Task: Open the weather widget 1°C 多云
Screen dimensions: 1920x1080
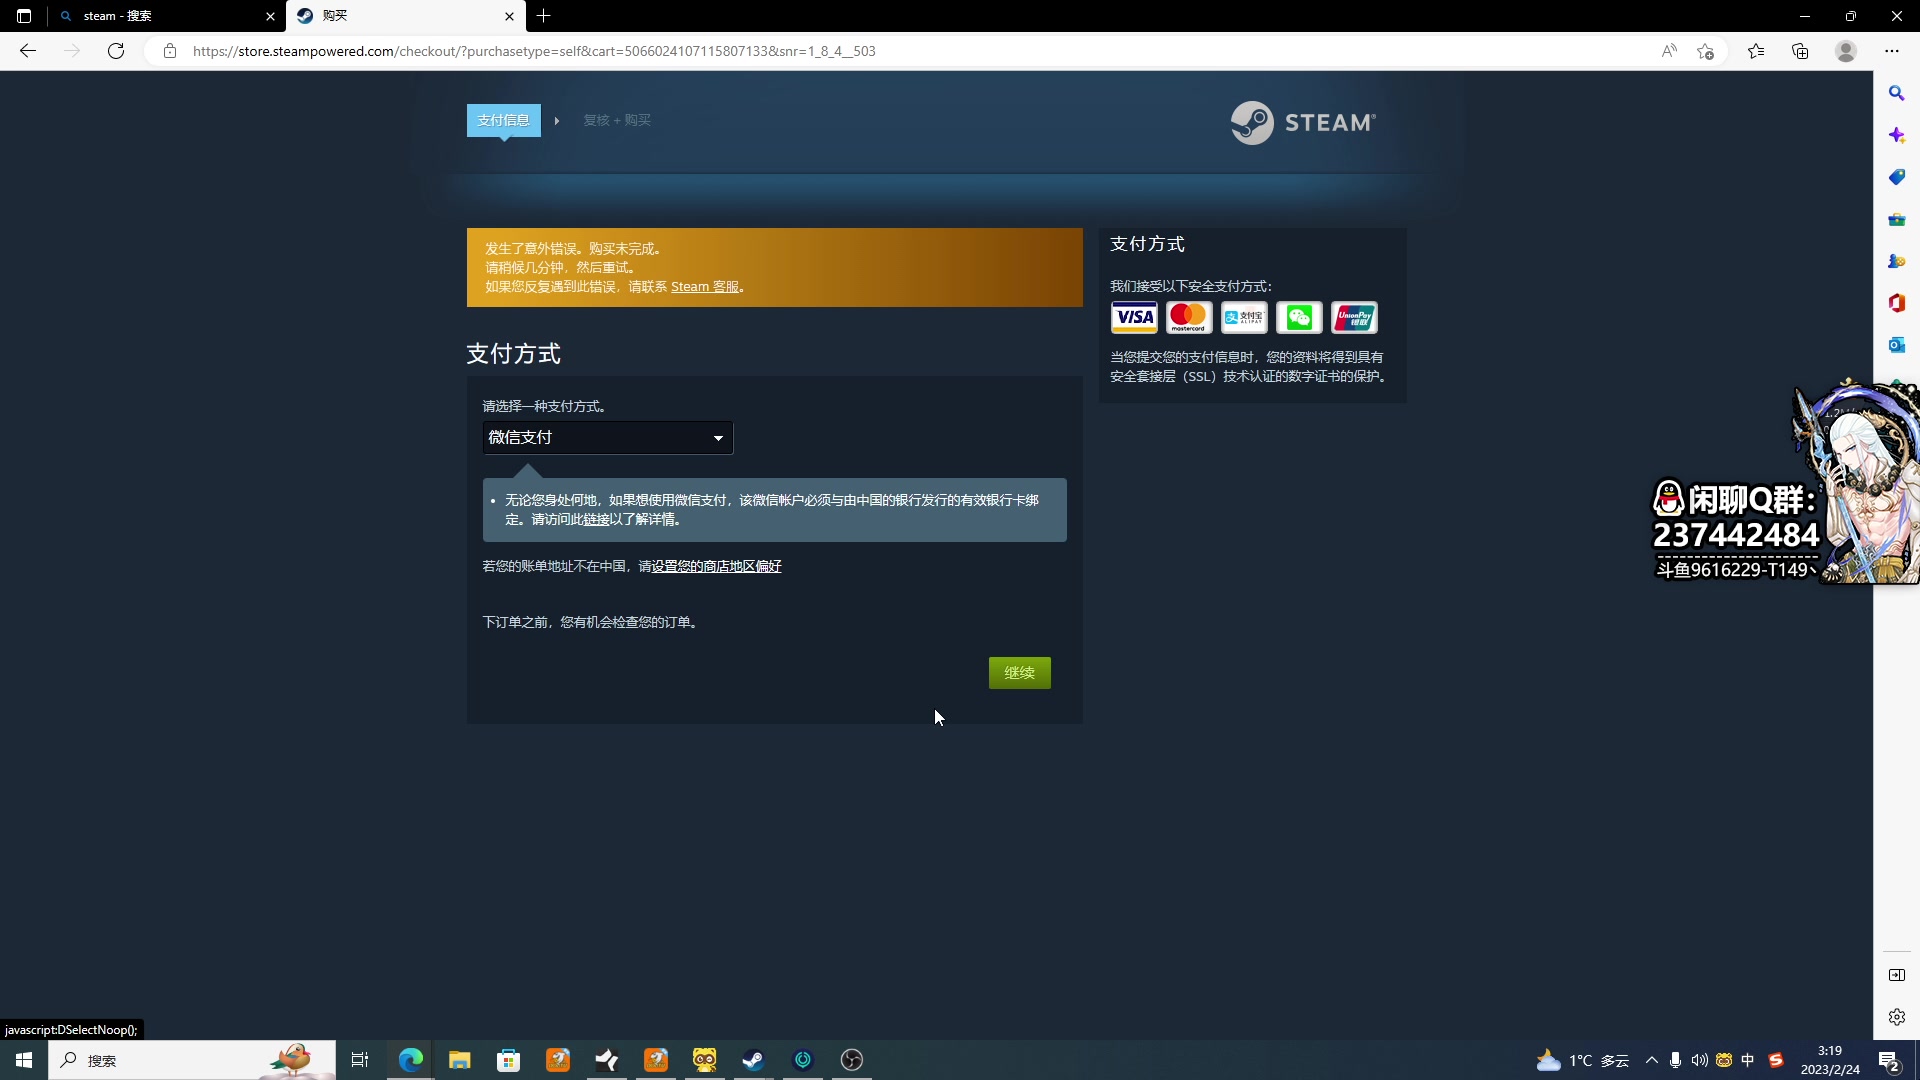Action: (1584, 1060)
